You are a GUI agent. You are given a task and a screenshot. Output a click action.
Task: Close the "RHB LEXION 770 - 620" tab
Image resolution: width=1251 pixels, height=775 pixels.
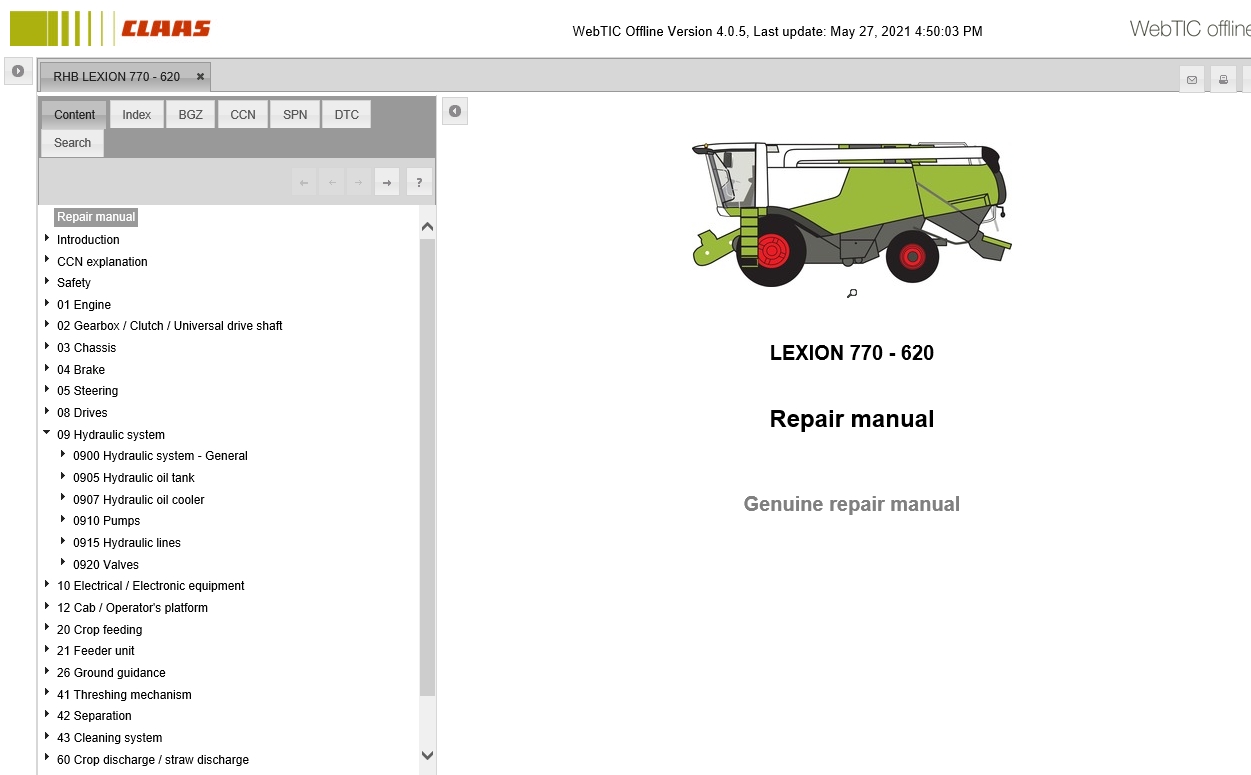[199, 76]
